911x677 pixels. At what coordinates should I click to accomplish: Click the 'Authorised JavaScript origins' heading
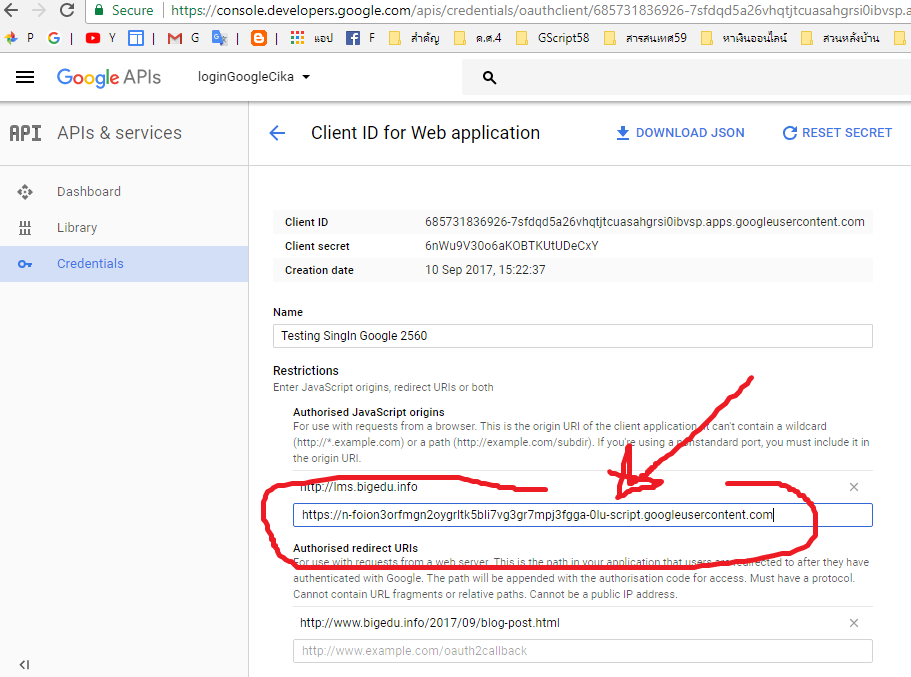click(x=368, y=412)
